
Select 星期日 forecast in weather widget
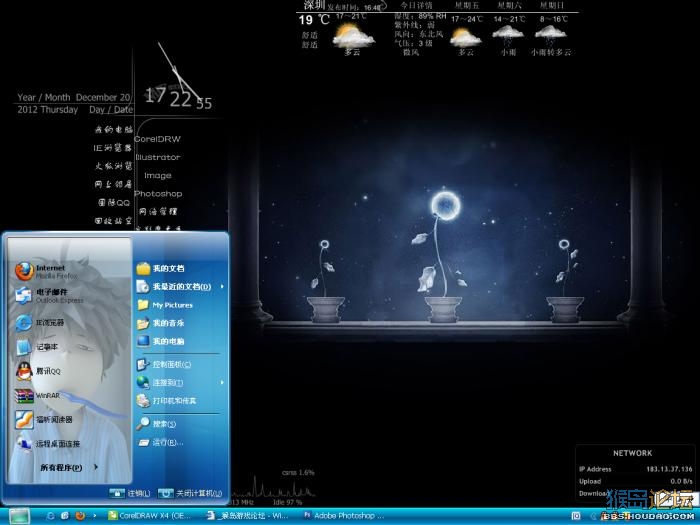(552, 5)
